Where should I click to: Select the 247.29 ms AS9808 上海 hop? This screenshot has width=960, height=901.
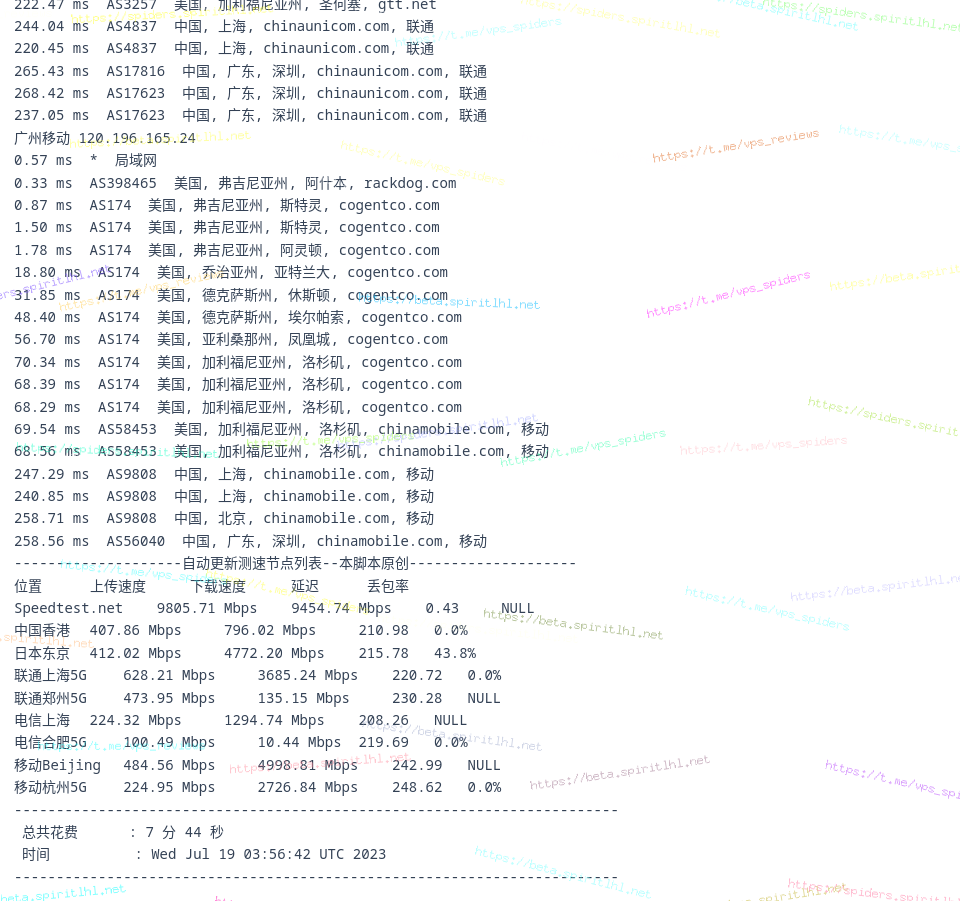(224, 474)
